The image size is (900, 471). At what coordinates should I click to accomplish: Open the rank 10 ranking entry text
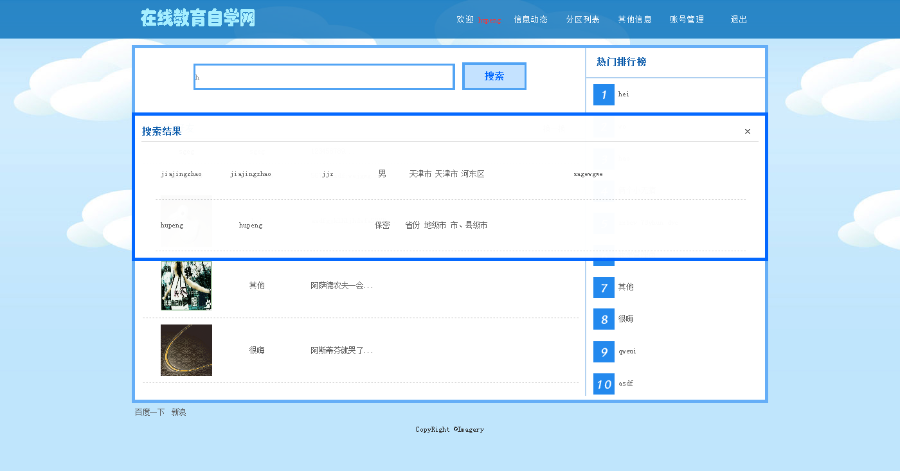click(x=626, y=383)
